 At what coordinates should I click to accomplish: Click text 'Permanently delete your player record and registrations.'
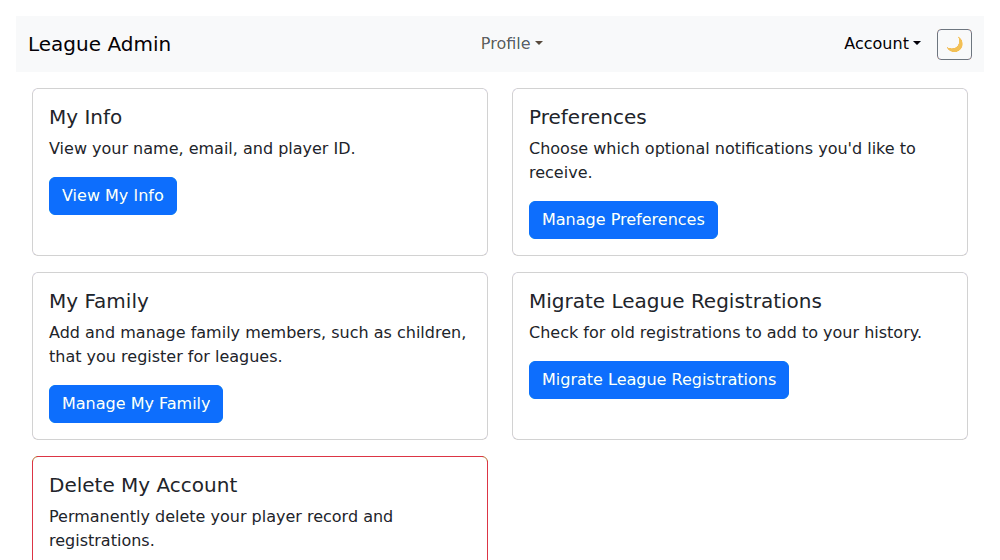point(221,528)
